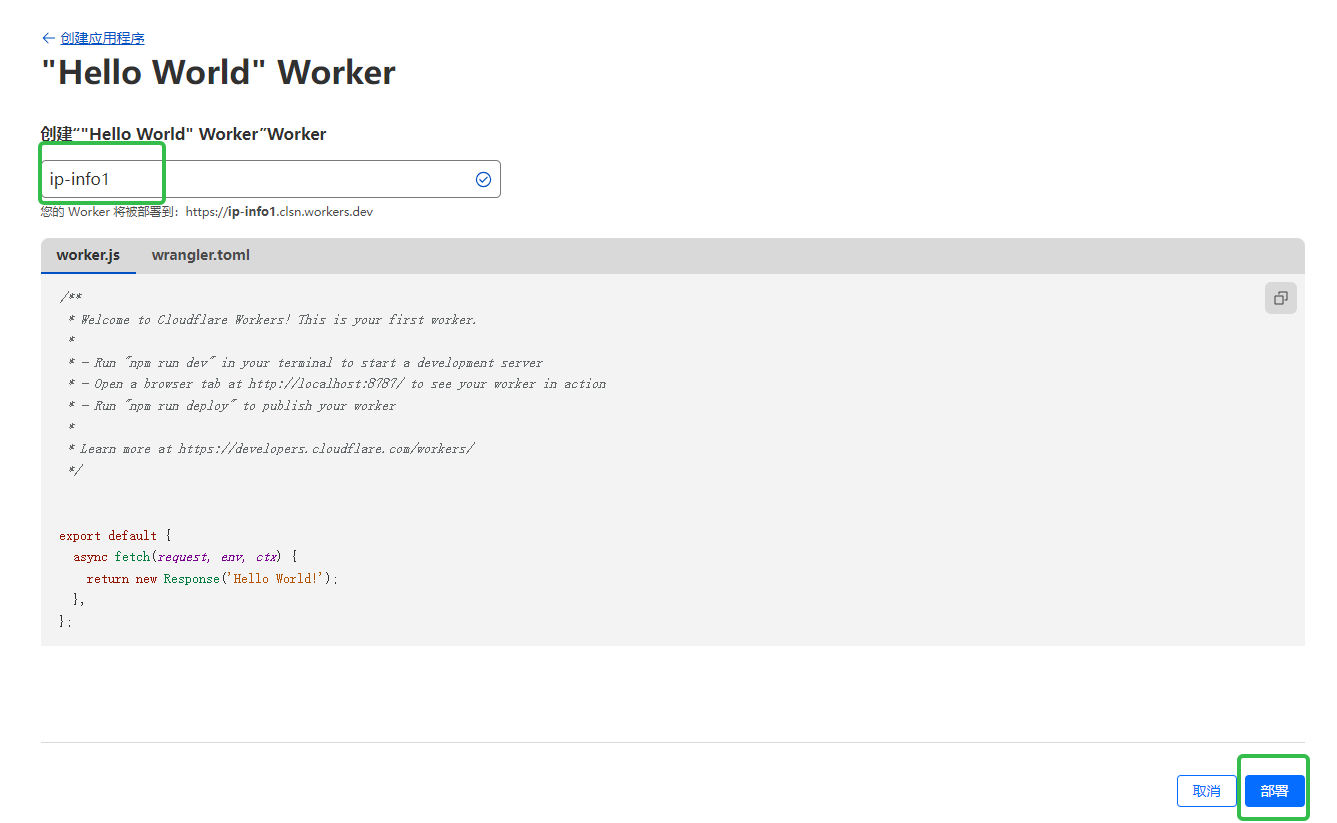Click the comment line about 'npm run deploy'
The height and width of the screenshot is (823, 1337).
(232, 406)
